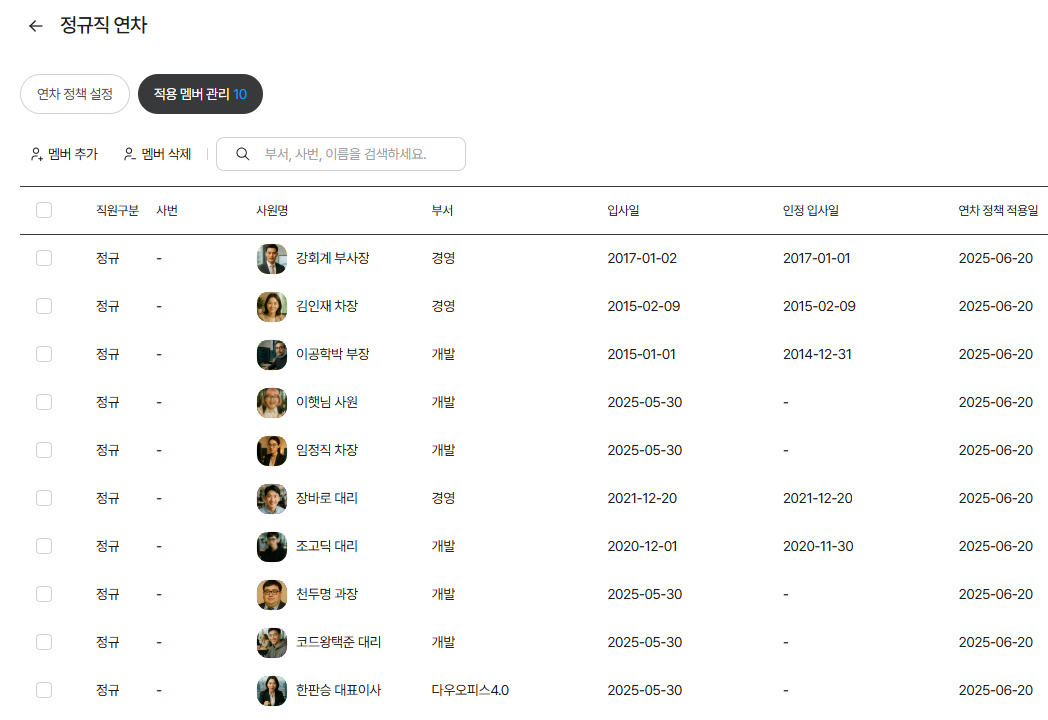Click the search magnifier icon
The height and width of the screenshot is (720, 1048).
(242, 154)
